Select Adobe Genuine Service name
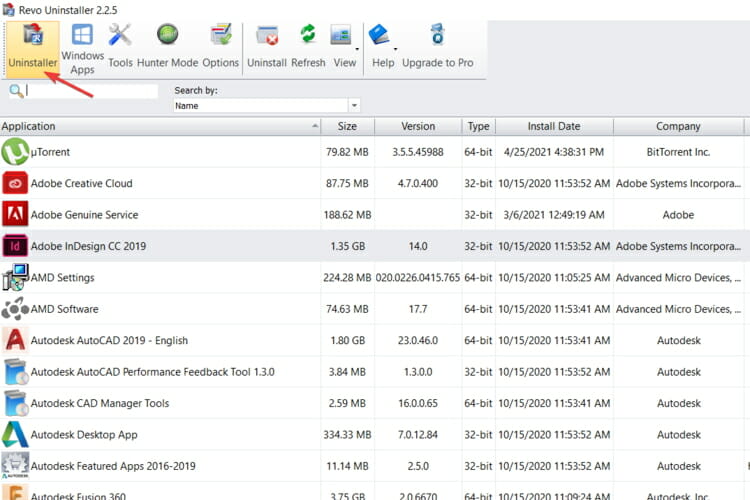The height and width of the screenshot is (500, 750). [x=85, y=215]
